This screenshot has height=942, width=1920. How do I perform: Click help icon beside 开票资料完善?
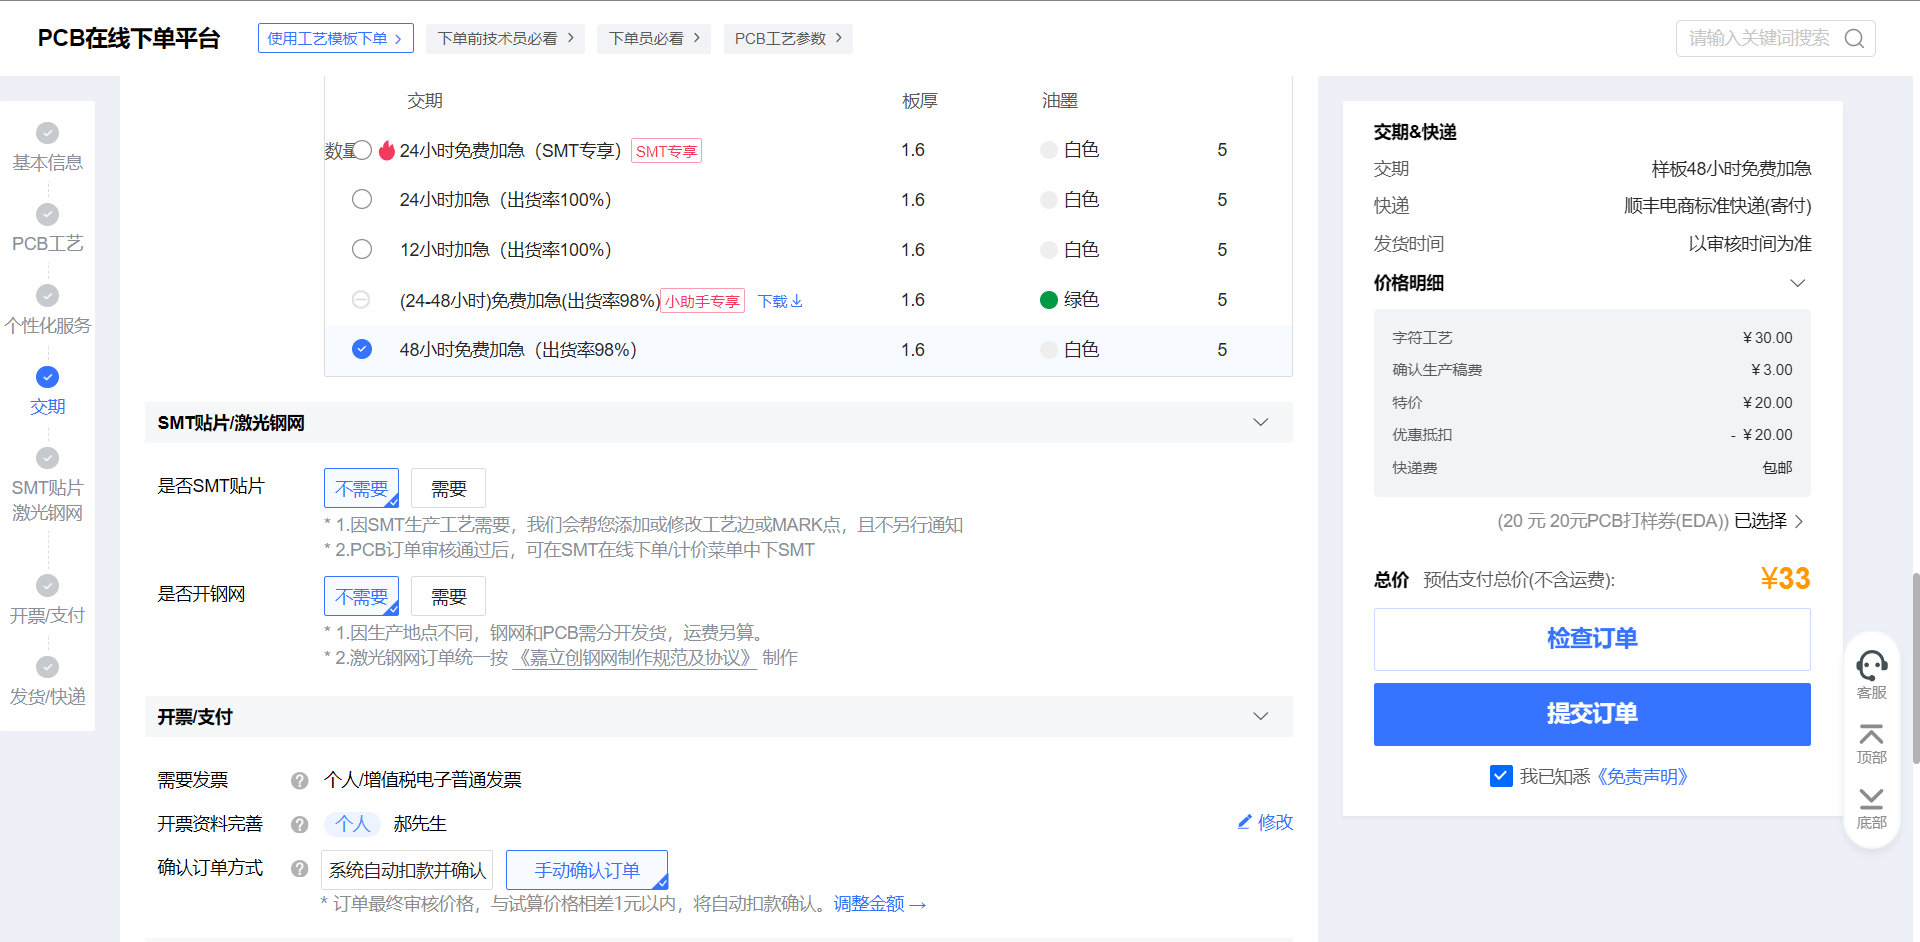(x=299, y=824)
